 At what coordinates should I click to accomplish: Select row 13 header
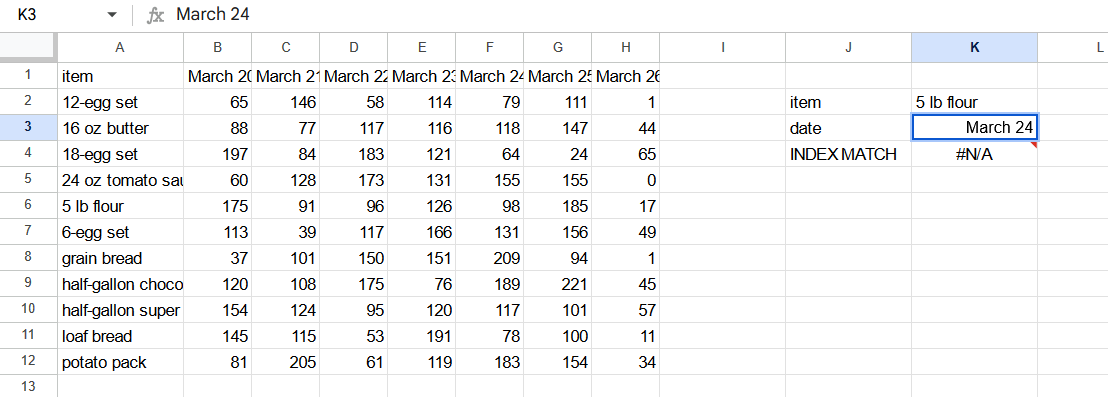point(28,386)
